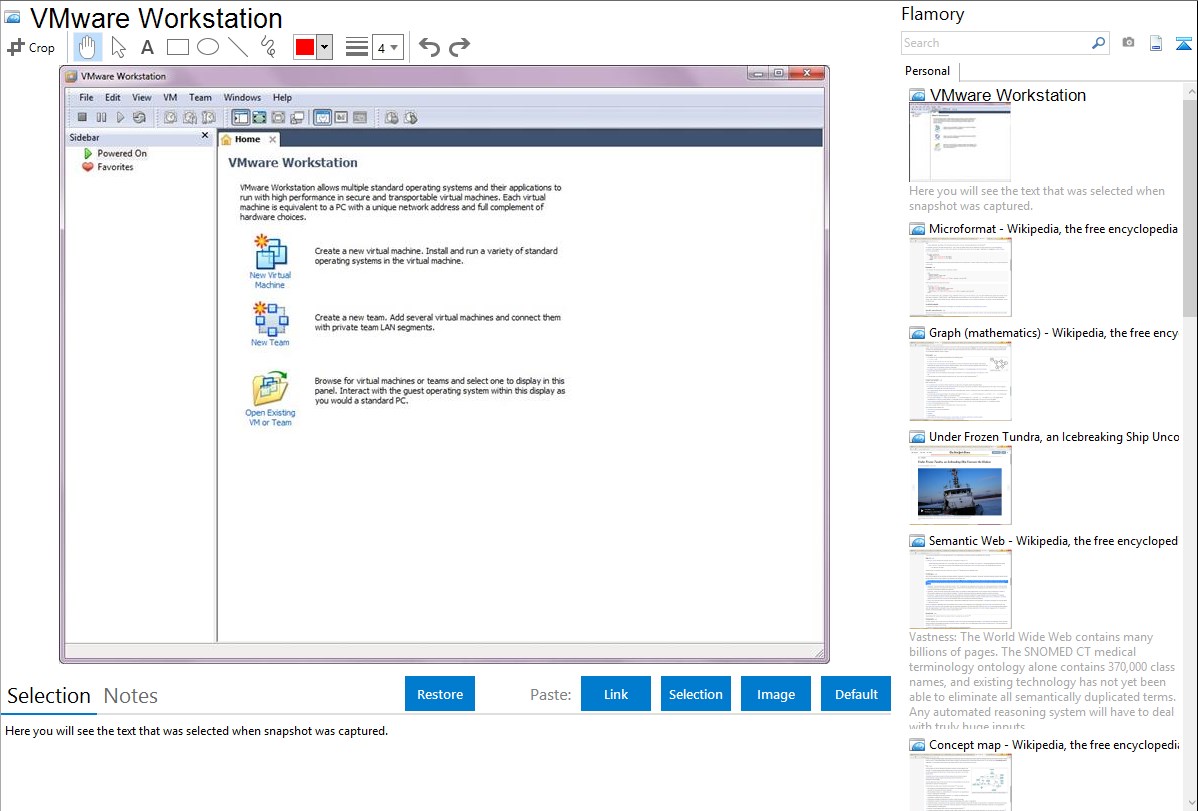Image resolution: width=1198 pixels, height=811 pixels.
Task: Open the Edit menu in VMware
Action: point(112,98)
